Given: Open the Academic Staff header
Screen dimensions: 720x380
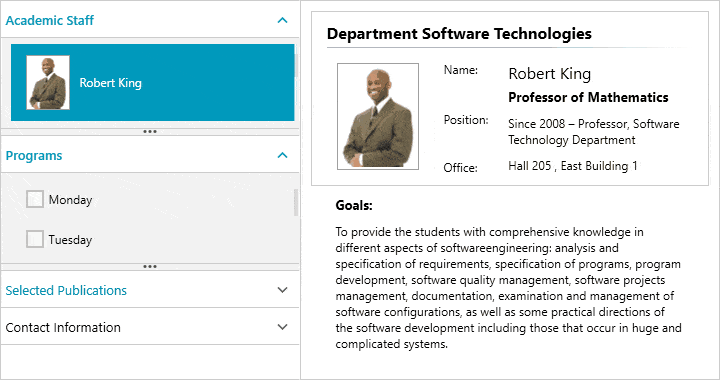Looking at the screenshot, I should (x=150, y=20).
